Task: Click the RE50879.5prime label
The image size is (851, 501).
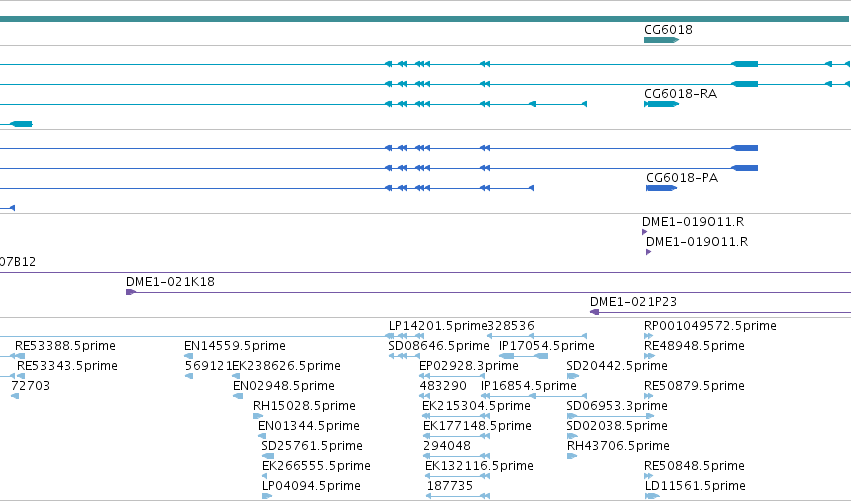Action: coord(694,386)
